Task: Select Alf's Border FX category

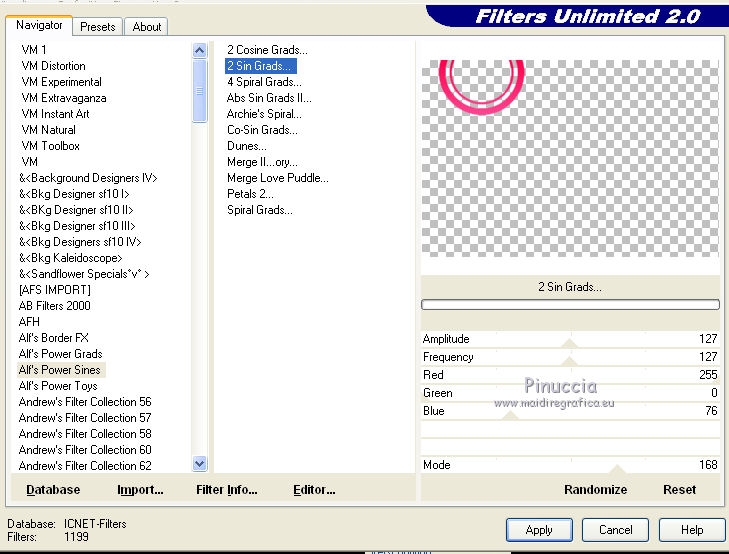Action: 53,338
